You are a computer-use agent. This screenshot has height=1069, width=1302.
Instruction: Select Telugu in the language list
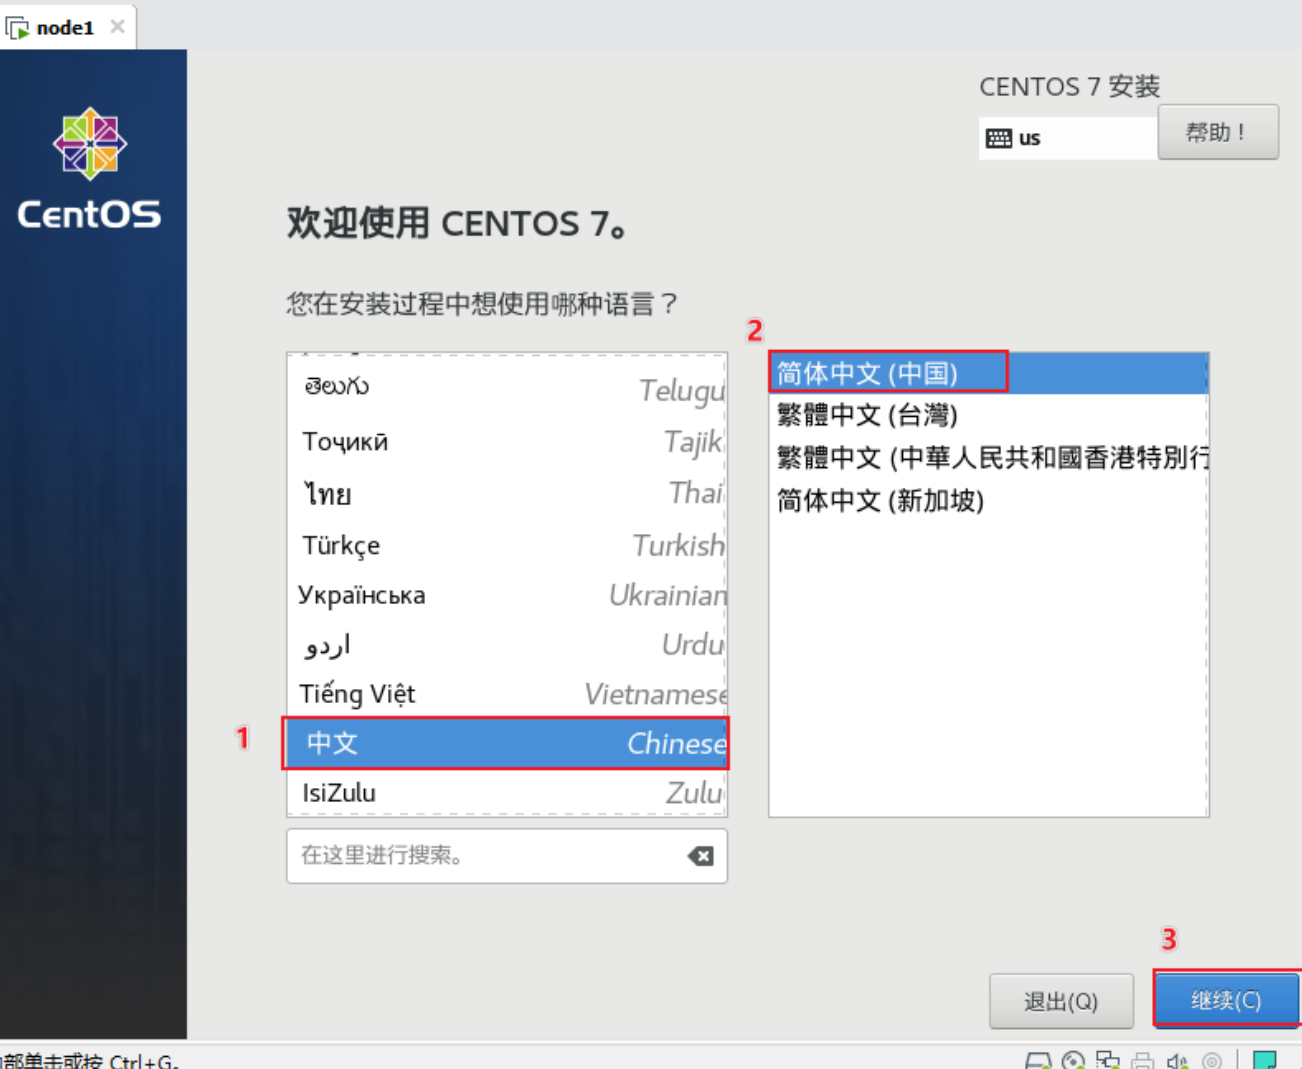(x=507, y=388)
